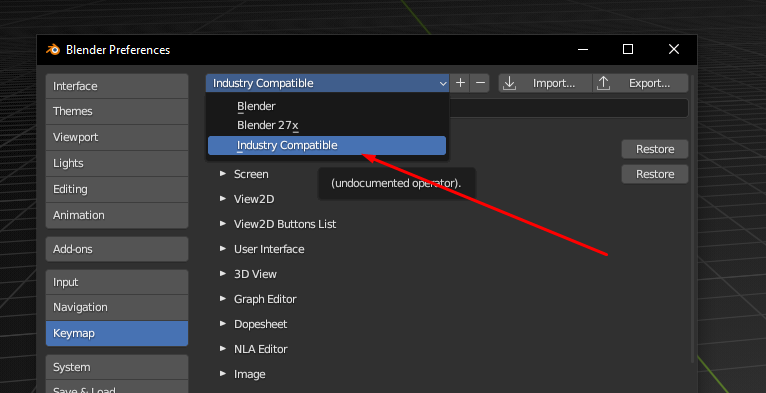
Task: Go to the Navigation preferences tab
Action: click(117, 307)
